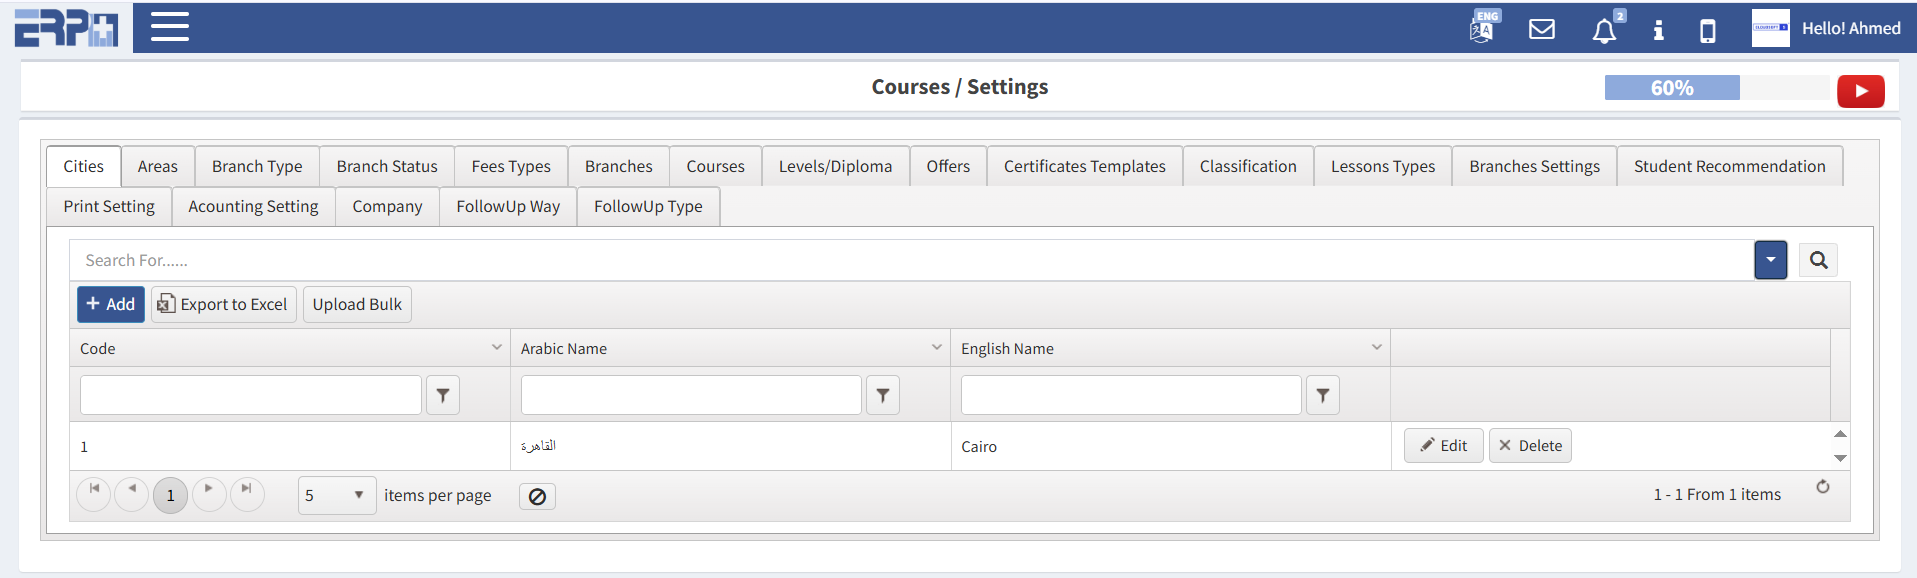Screen dimensions: 1917x578
Task: Open the messages envelope icon
Action: pos(1542,29)
